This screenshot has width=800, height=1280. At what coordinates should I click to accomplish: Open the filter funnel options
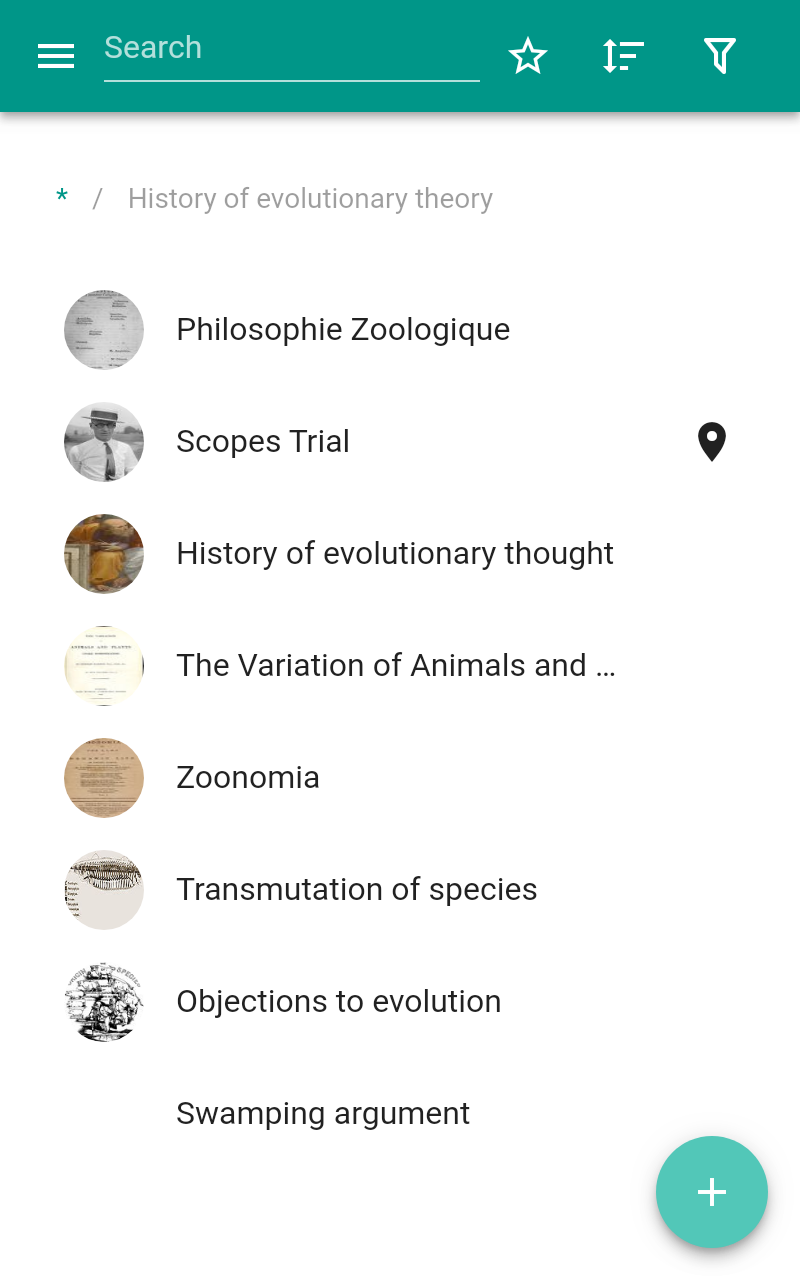coord(719,56)
